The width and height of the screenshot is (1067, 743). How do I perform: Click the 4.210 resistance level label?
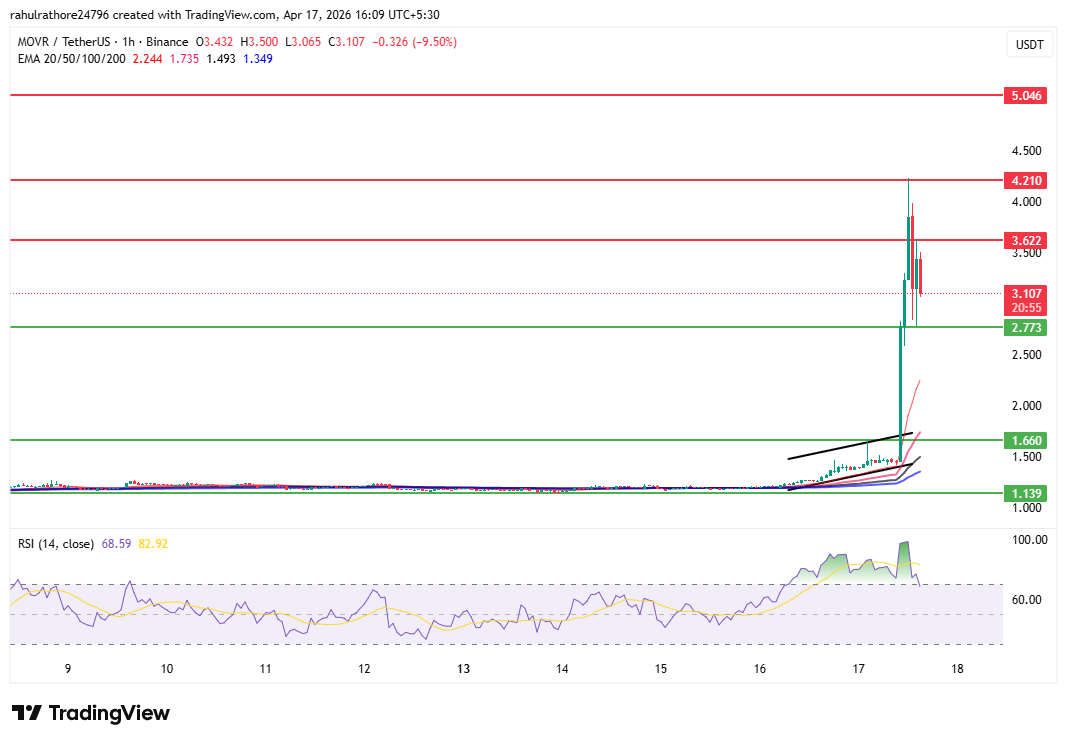click(x=1025, y=181)
